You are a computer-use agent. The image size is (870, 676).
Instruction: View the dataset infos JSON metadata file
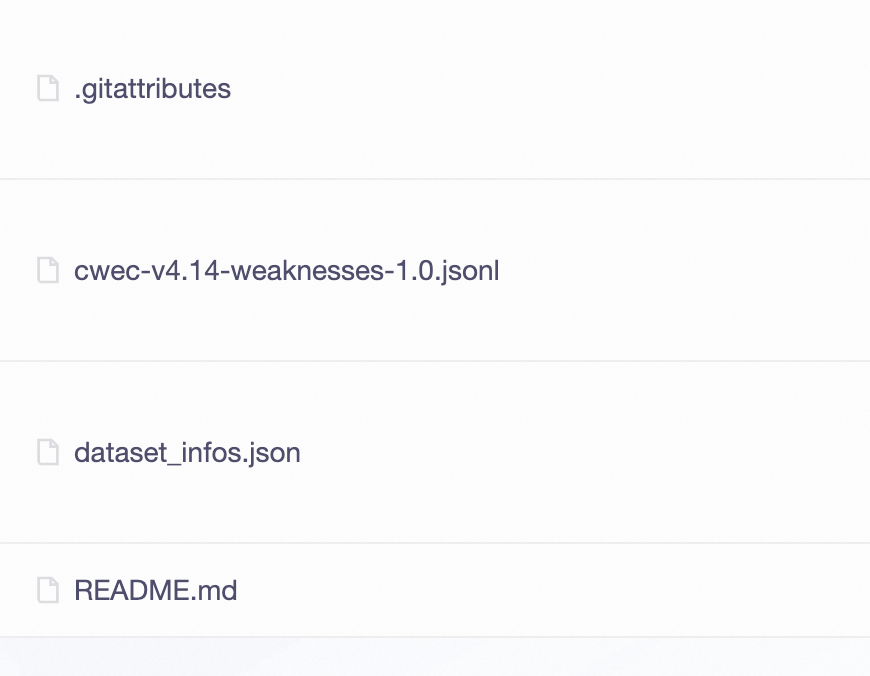(x=187, y=453)
